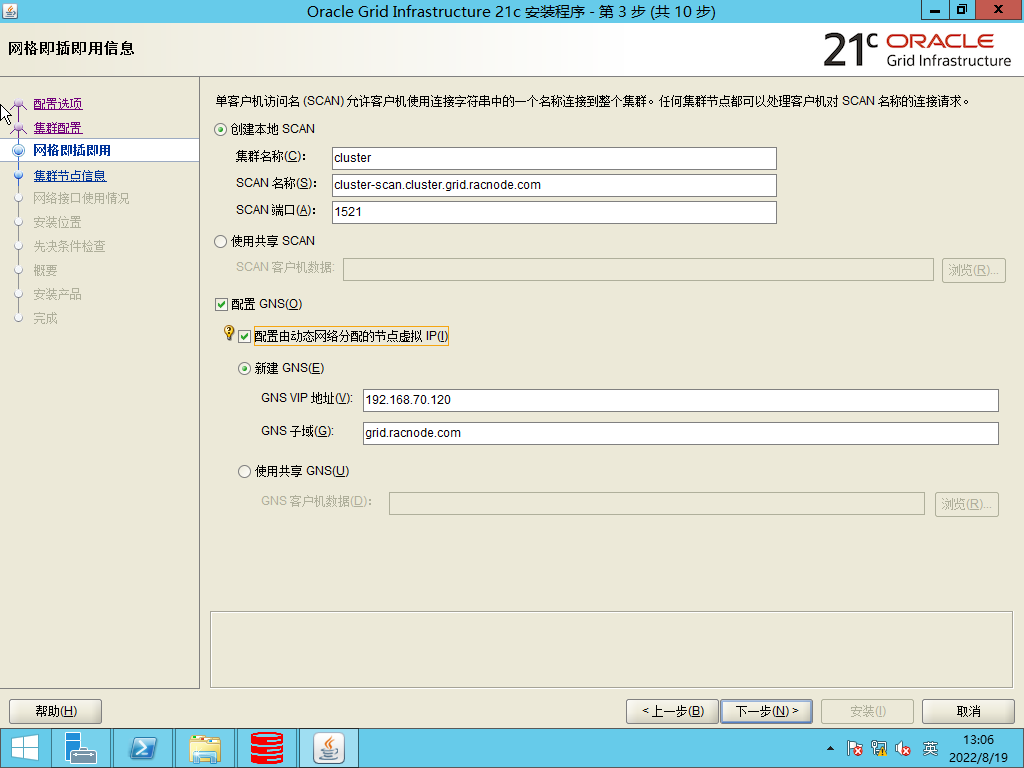Click the message area at the bottom
Screen dimensions: 1024x768
pyautogui.click(x=611, y=649)
